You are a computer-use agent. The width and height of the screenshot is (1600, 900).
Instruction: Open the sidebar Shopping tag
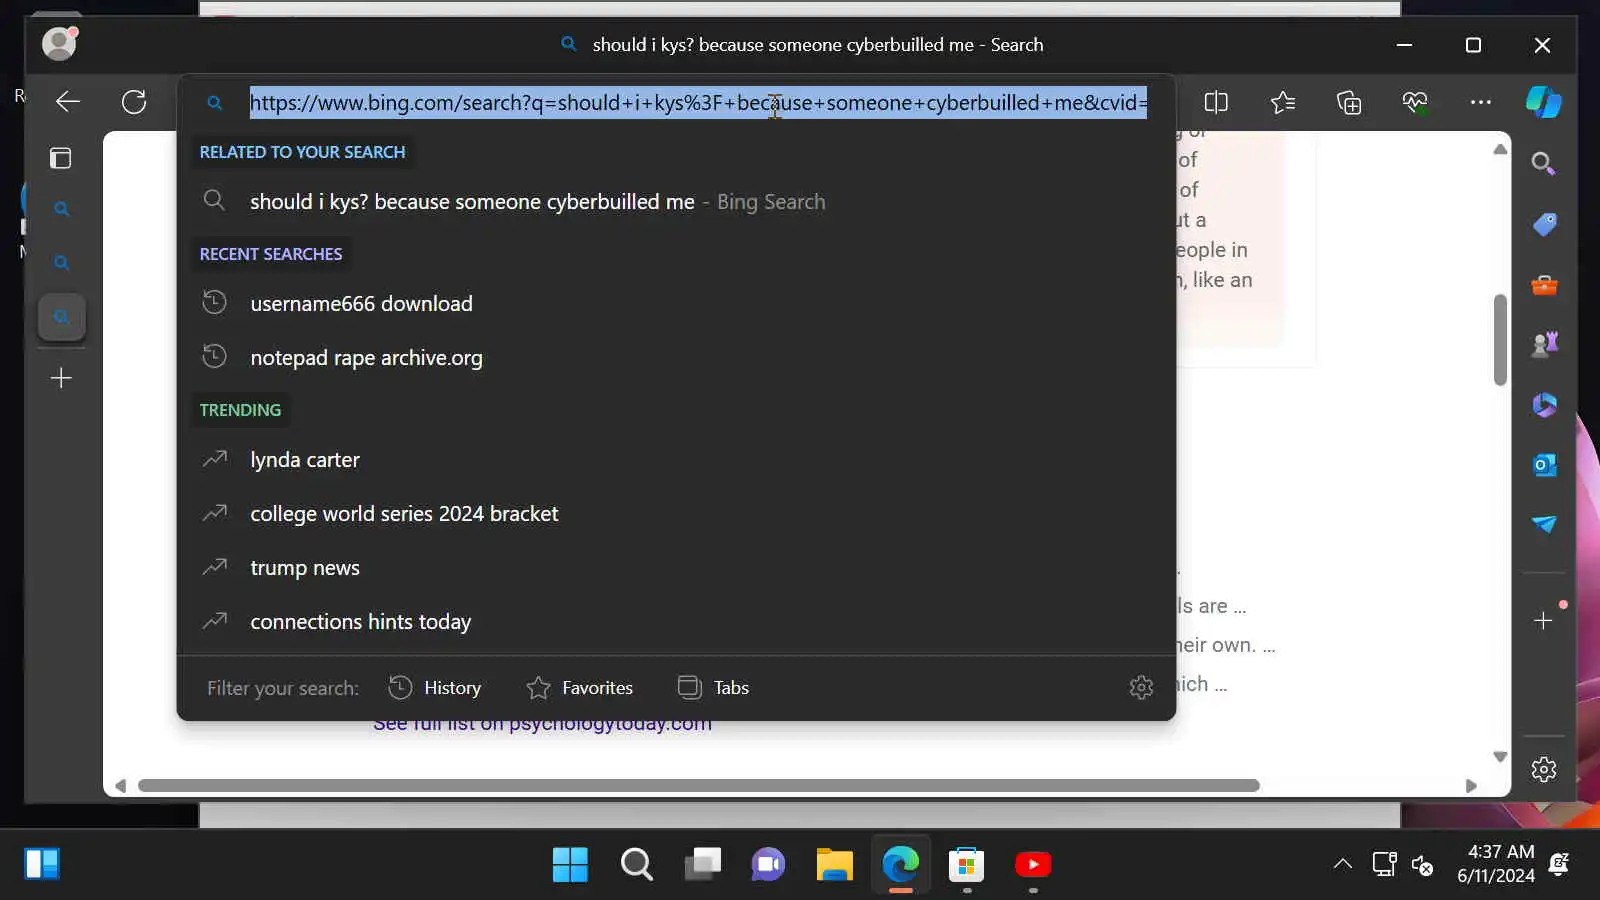[1544, 224]
